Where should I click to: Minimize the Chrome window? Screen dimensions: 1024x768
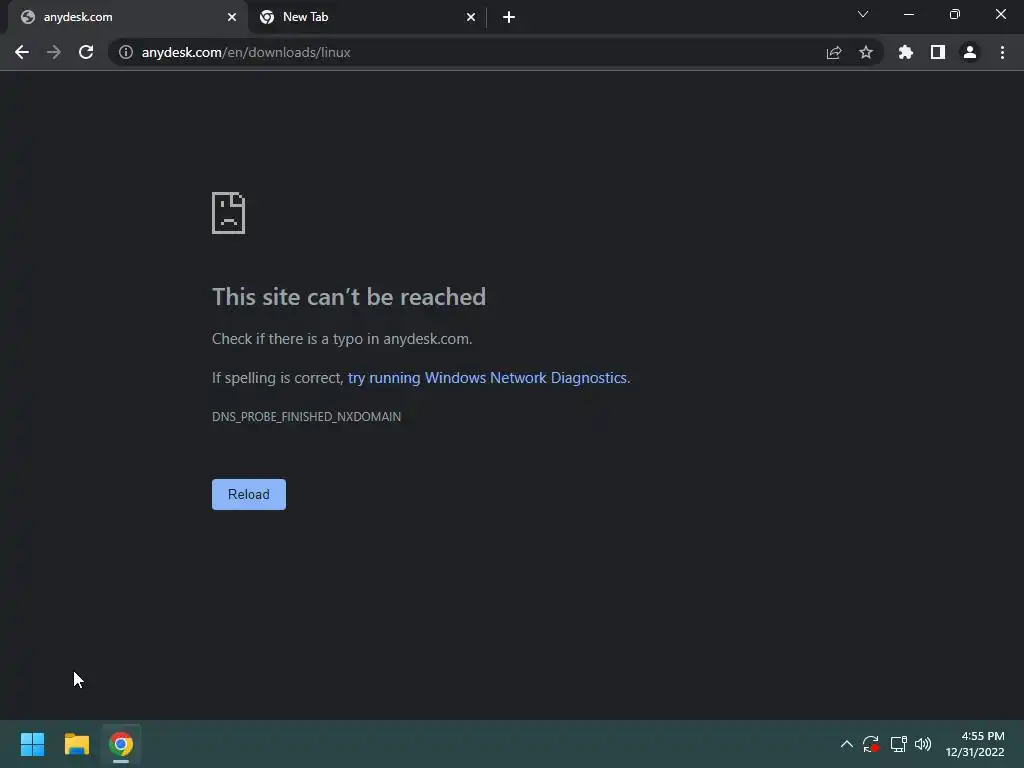(x=908, y=14)
